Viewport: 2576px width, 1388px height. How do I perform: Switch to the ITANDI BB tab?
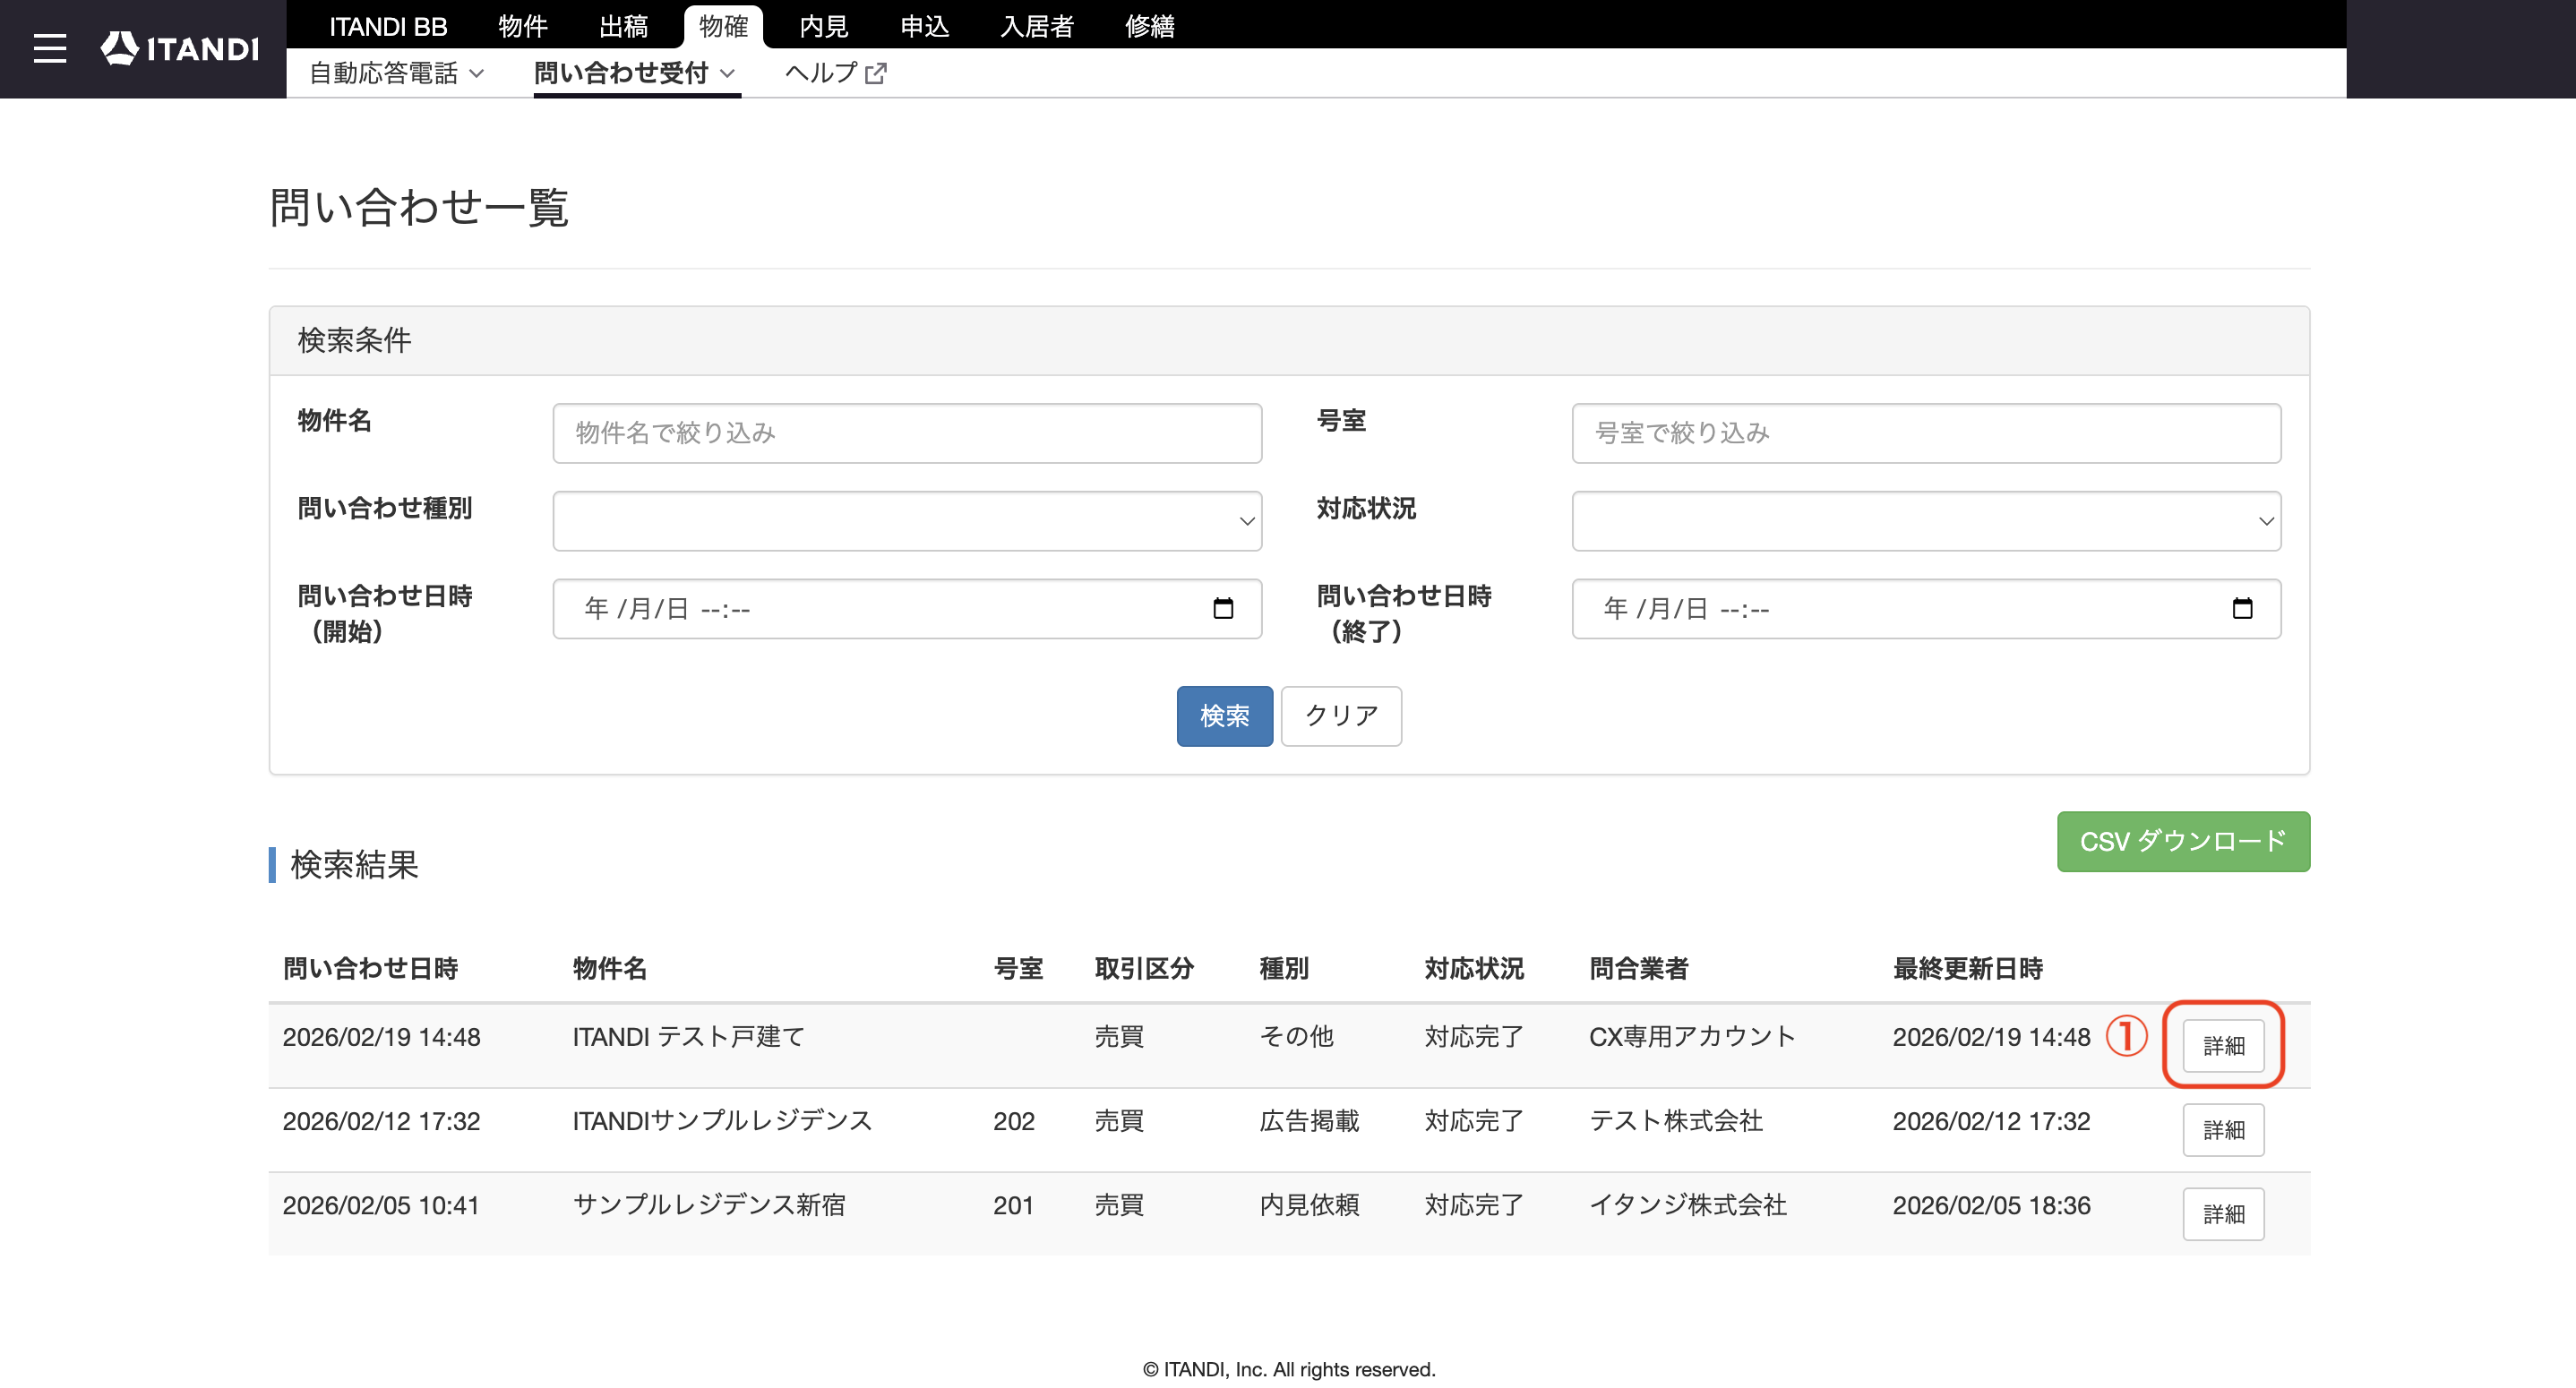click(388, 26)
